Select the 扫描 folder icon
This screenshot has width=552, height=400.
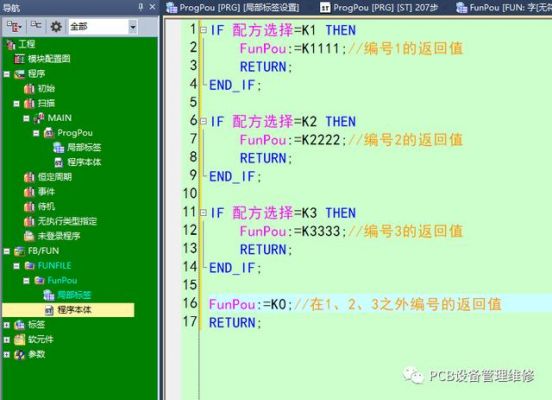coord(29,104)
